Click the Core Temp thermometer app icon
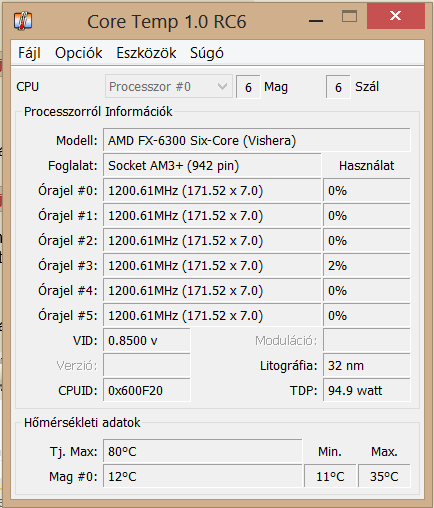 23,21
